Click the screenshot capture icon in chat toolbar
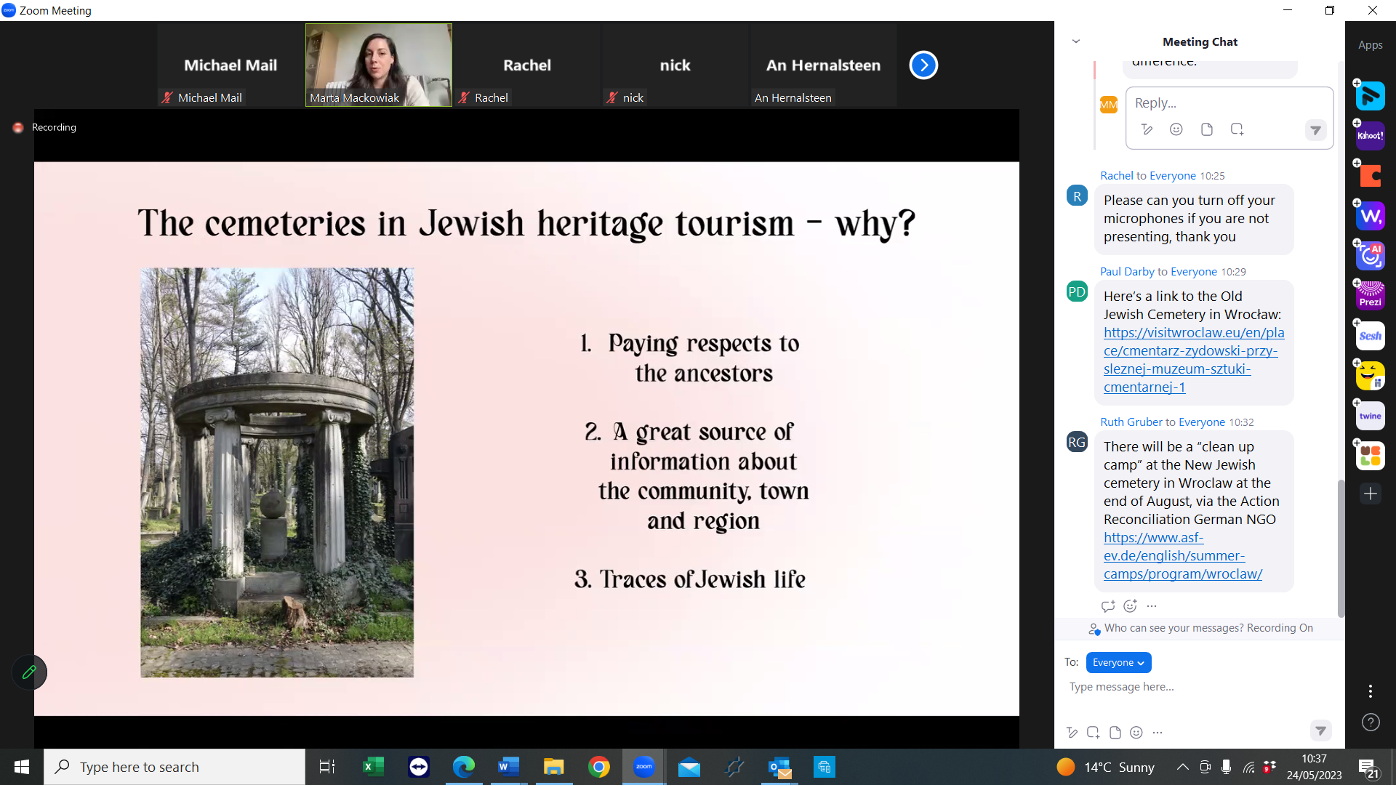 (x=1092, y=731)
